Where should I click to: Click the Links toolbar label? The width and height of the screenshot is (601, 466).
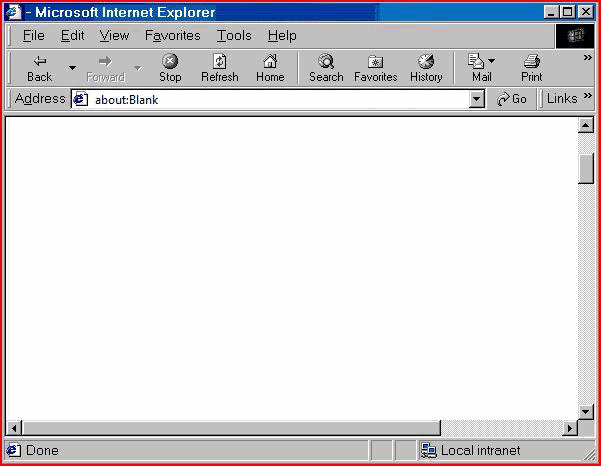point(562,99)
